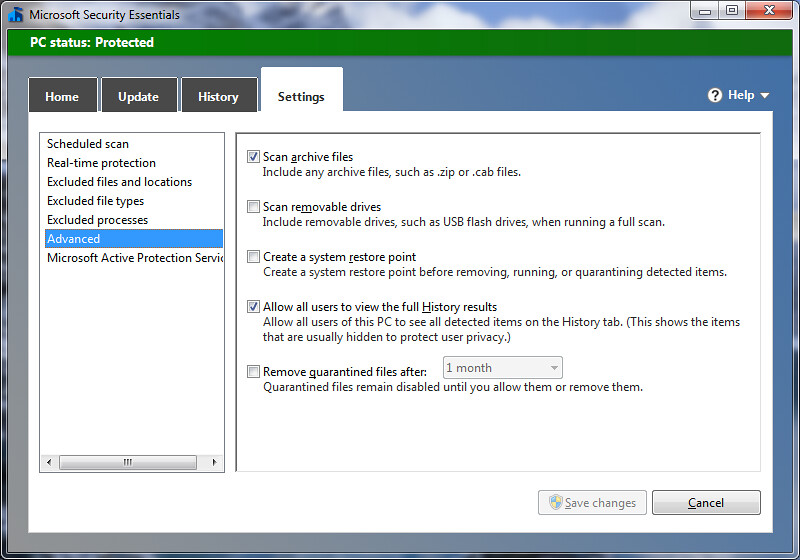
Task: Close the Microsoft Security Essentials window
Action: click(x=770, y=11)
